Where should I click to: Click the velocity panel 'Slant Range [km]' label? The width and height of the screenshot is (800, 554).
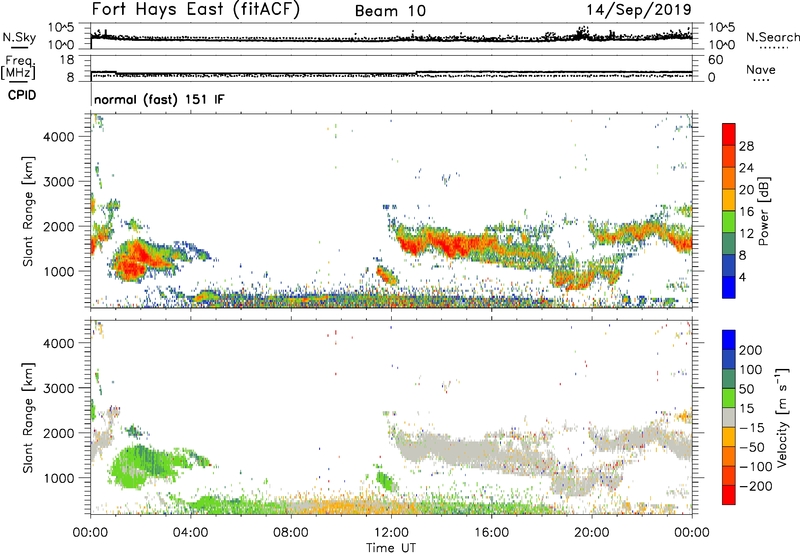[28, 418]
